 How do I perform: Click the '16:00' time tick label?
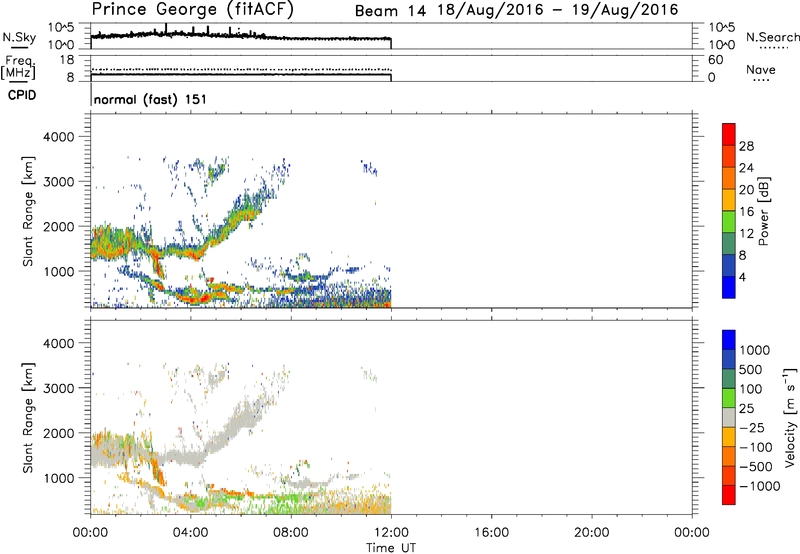coord(491,533)
